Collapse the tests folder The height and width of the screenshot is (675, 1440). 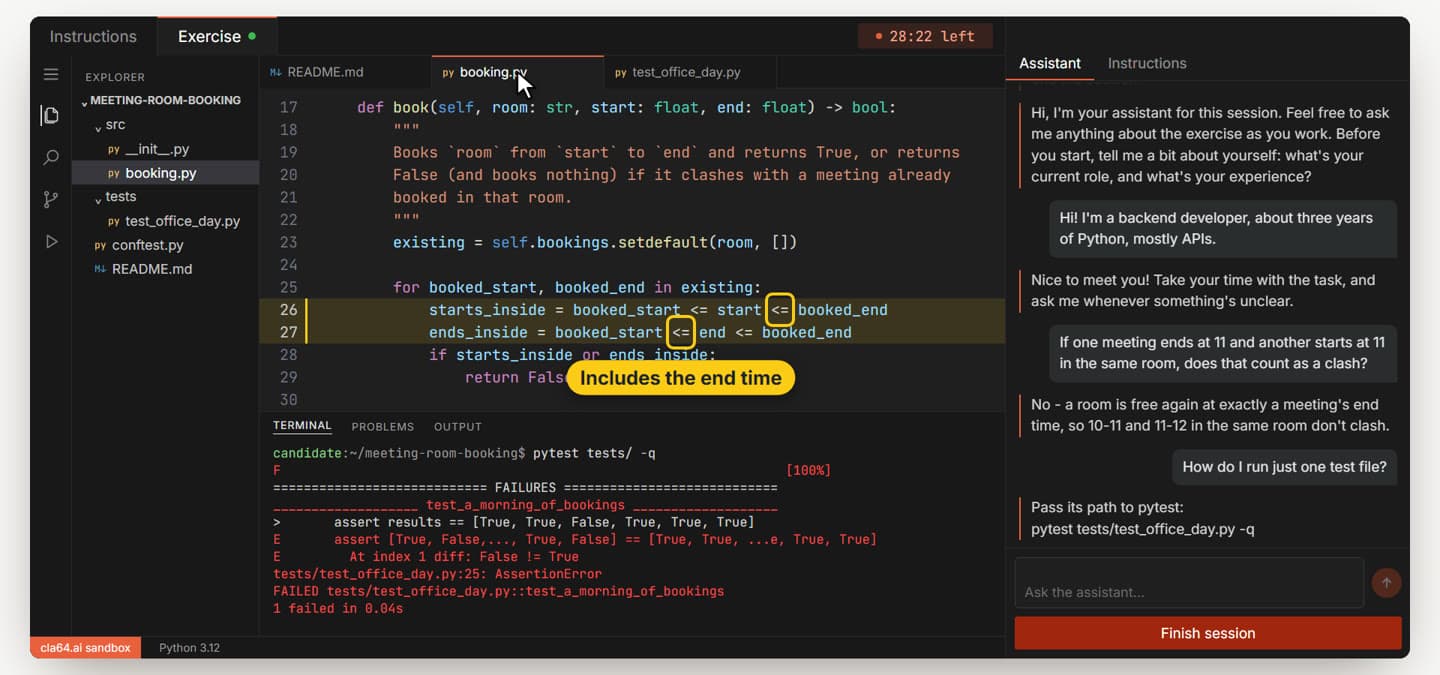coord(115,197)
